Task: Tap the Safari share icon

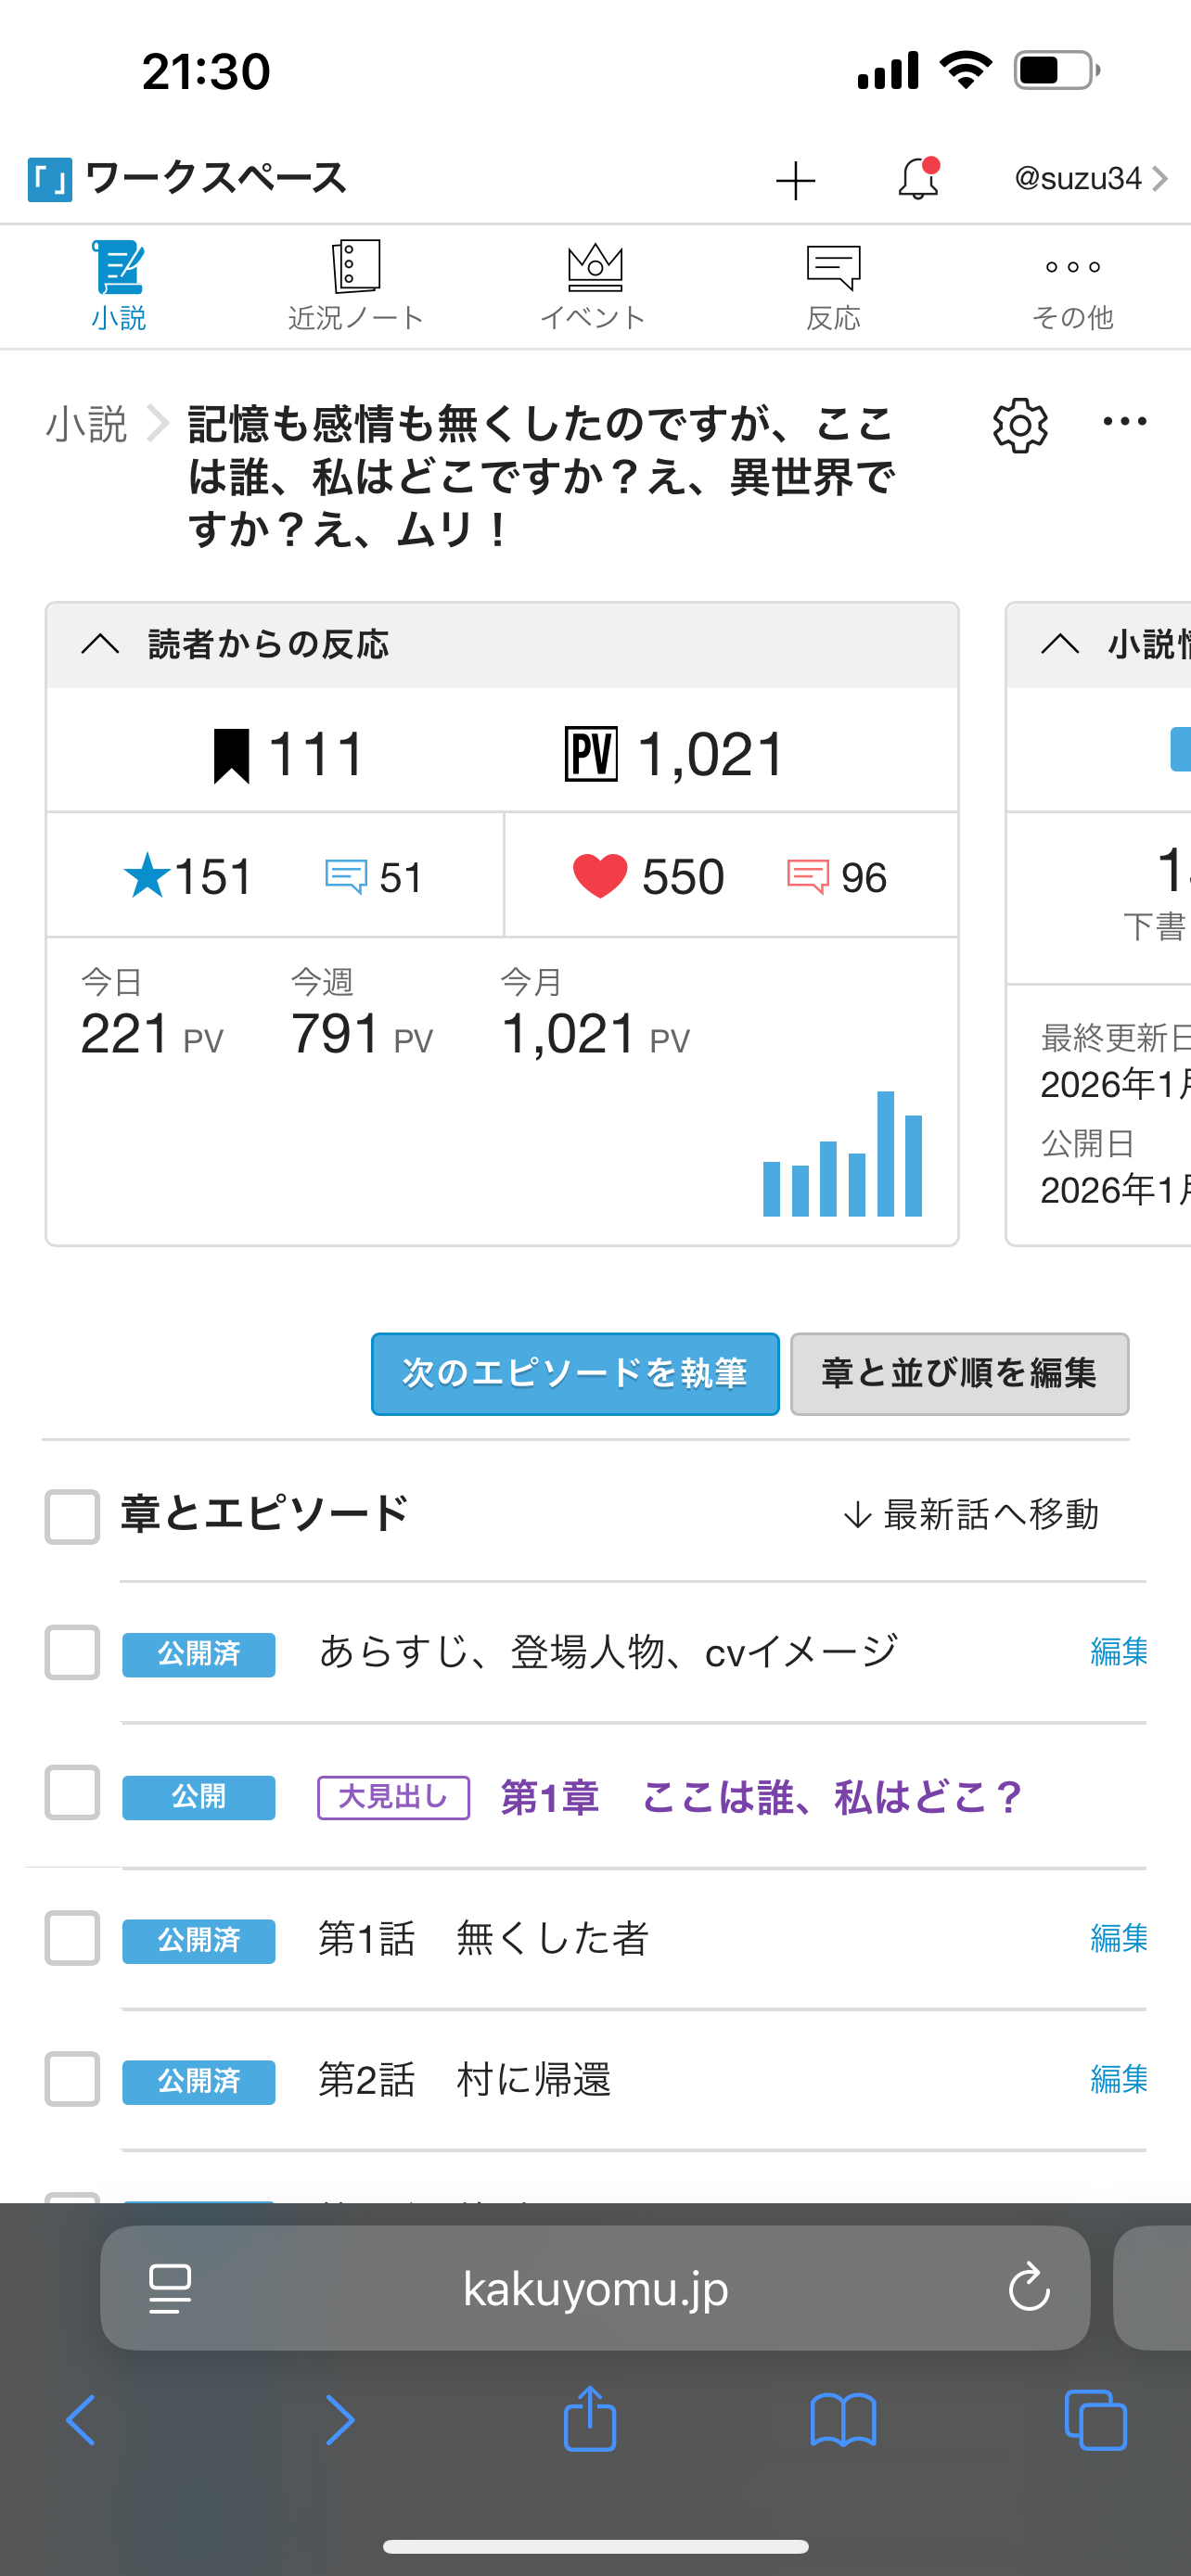Action: click(x=590, y=2420)
